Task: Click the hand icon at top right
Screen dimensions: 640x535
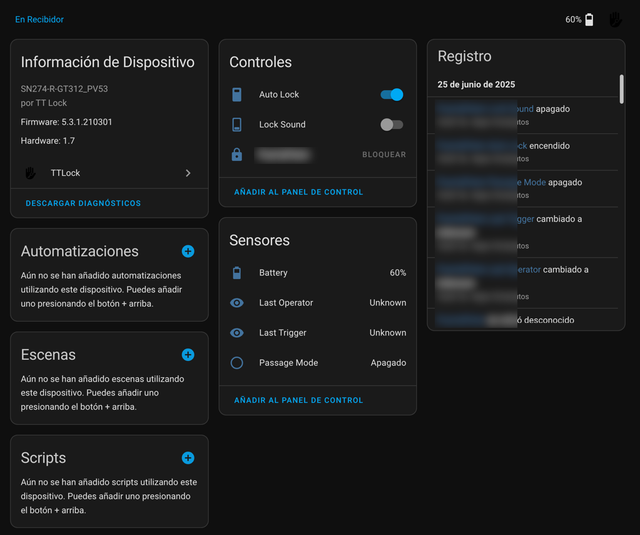Action: click(615, 20)
